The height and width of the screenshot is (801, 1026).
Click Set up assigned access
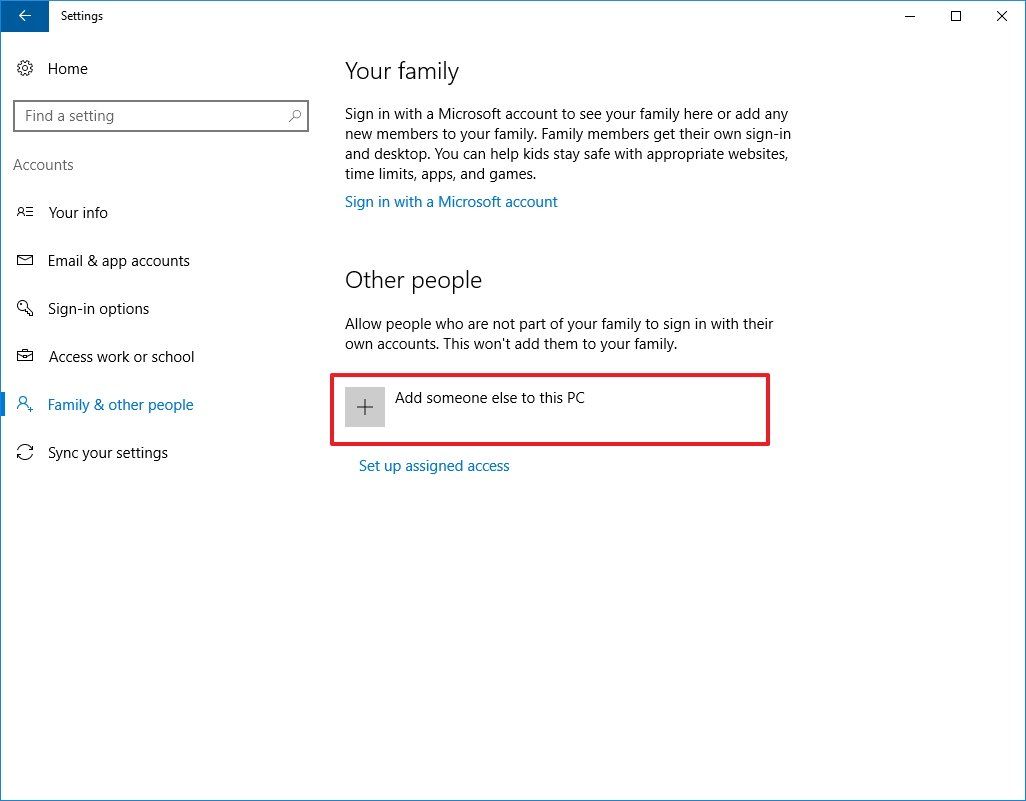click(434, 466)
